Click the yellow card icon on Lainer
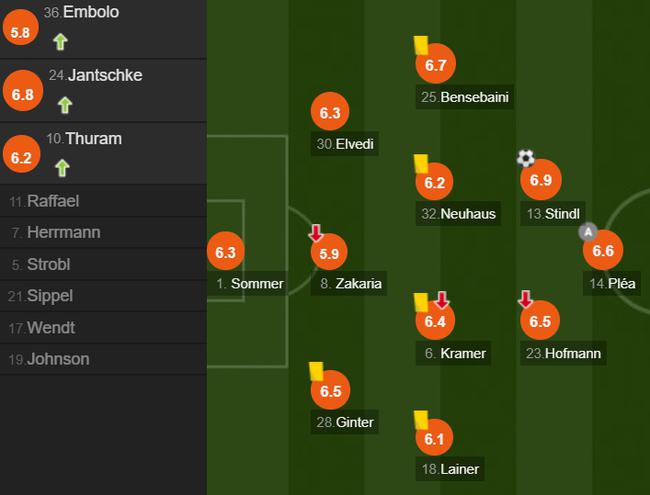The height and width of the screenshot is (495, 650). coord(421,420)
